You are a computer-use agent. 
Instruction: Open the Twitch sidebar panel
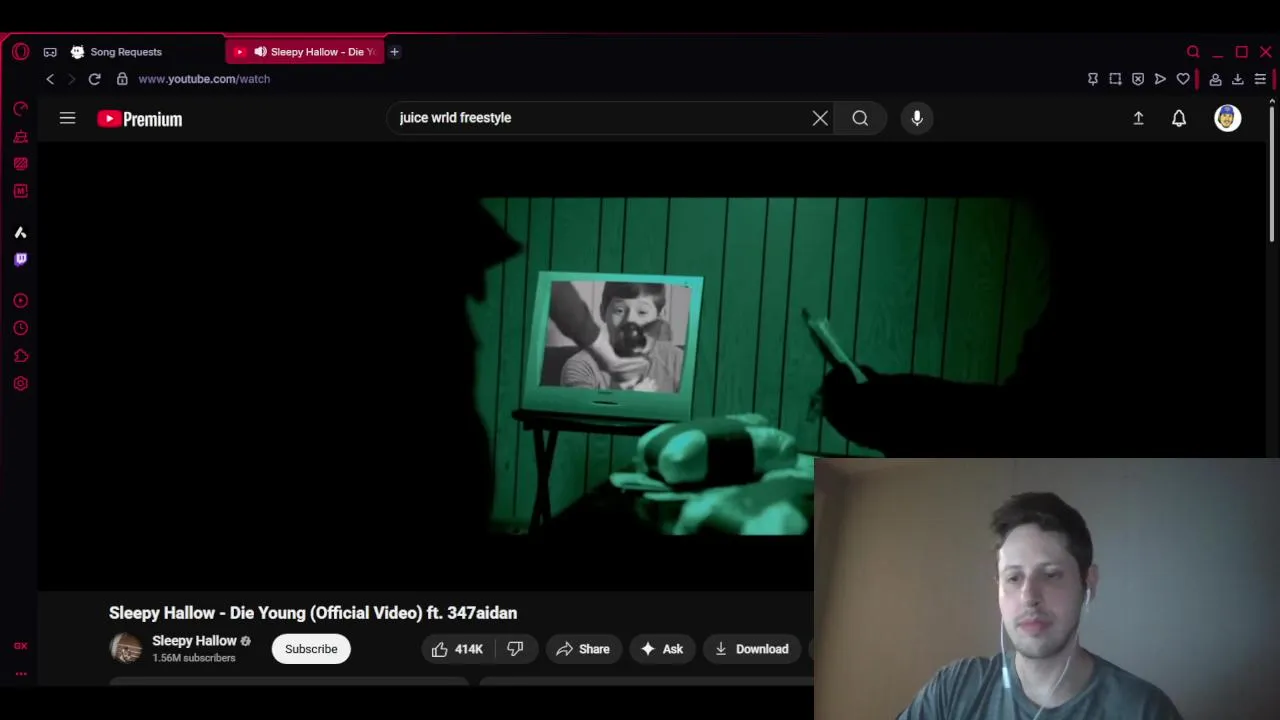20,259
